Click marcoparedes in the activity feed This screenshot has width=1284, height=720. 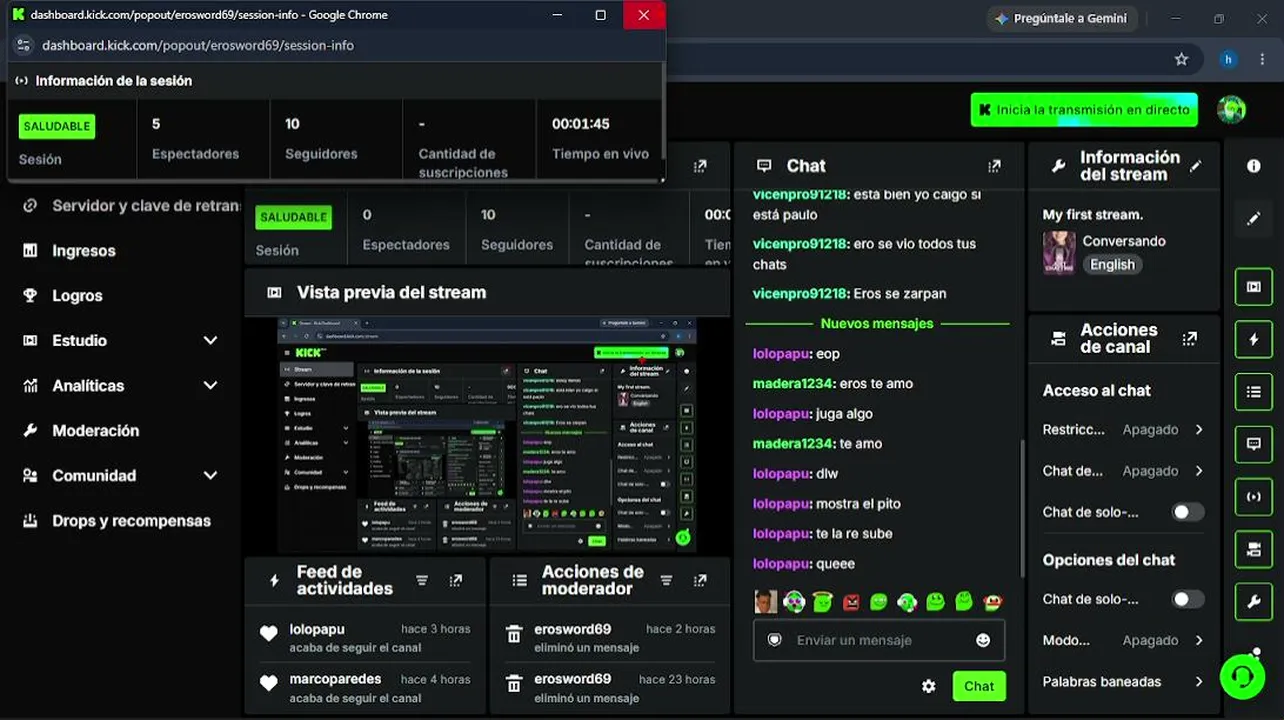click(335, 679)
